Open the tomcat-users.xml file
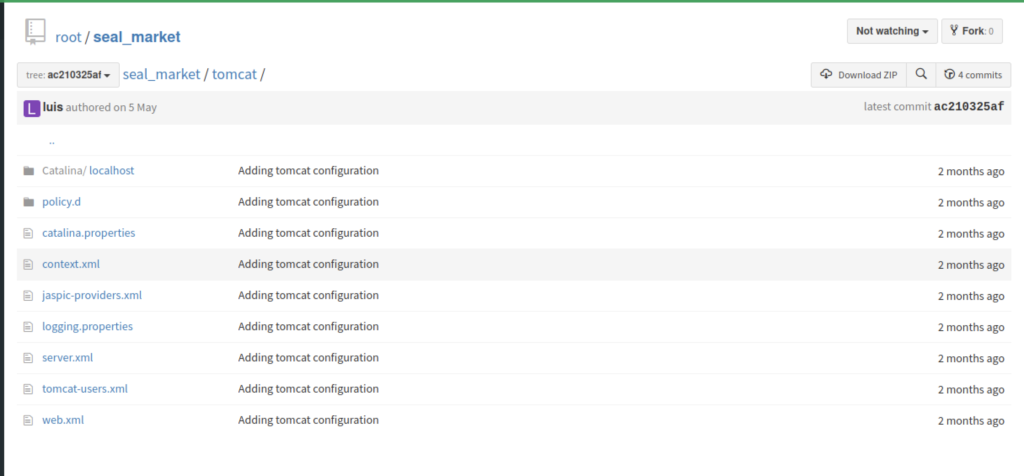This screenshot has width=1024, height=476. click(85, 389)
